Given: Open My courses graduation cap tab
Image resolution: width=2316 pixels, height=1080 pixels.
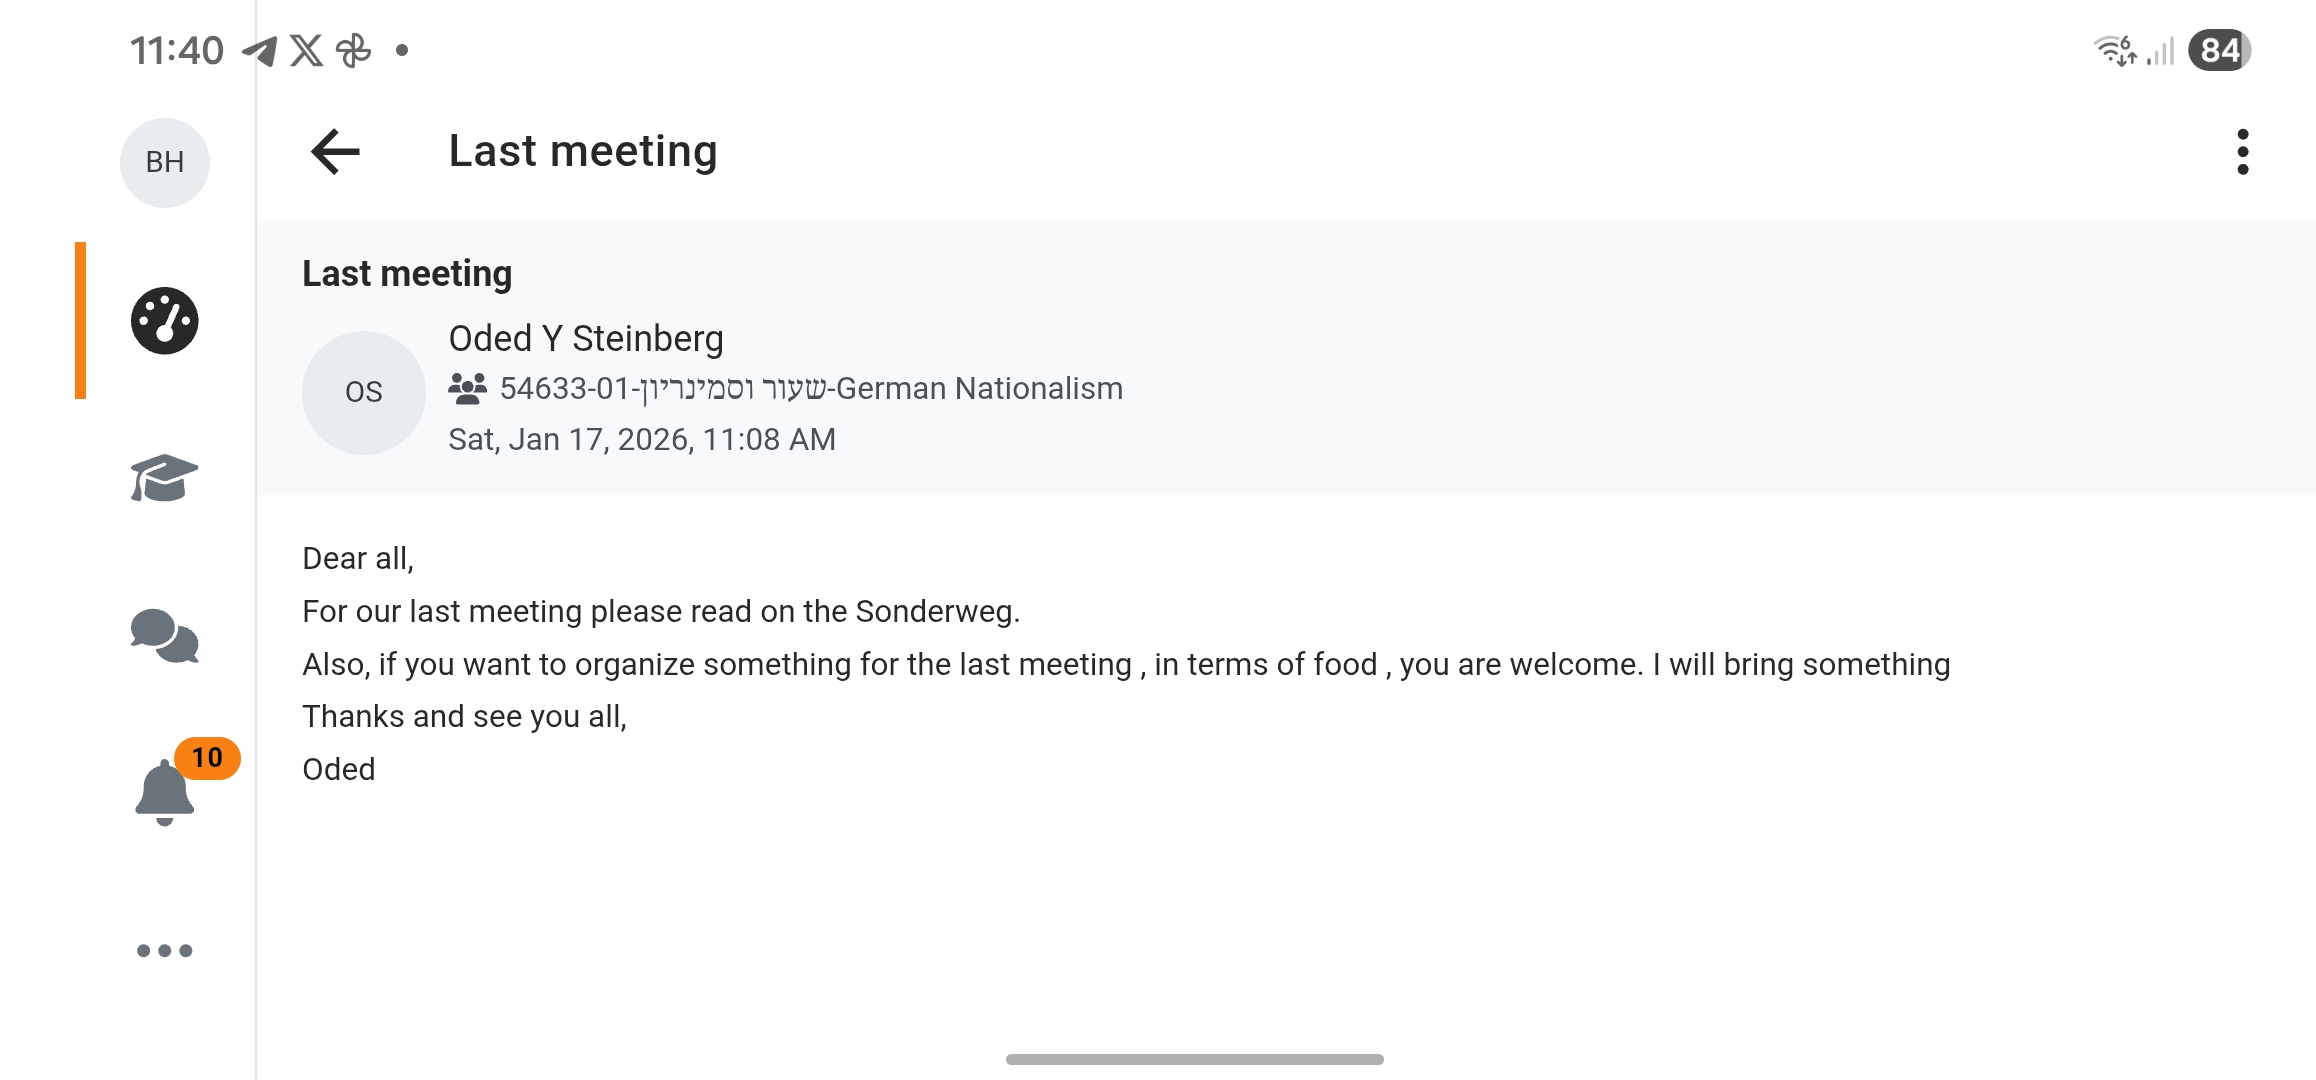Looking at the screenshot, I should [x=165, y=478].
